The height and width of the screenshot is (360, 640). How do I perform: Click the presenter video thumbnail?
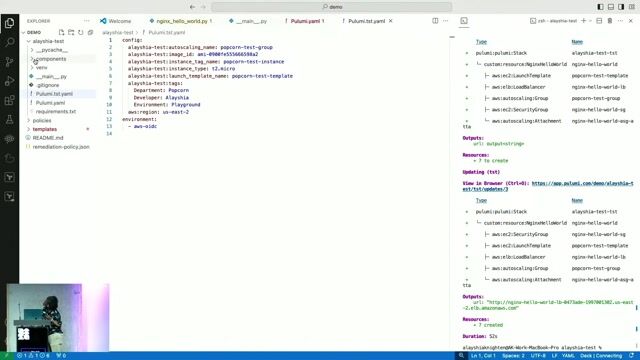pos(58,318)
